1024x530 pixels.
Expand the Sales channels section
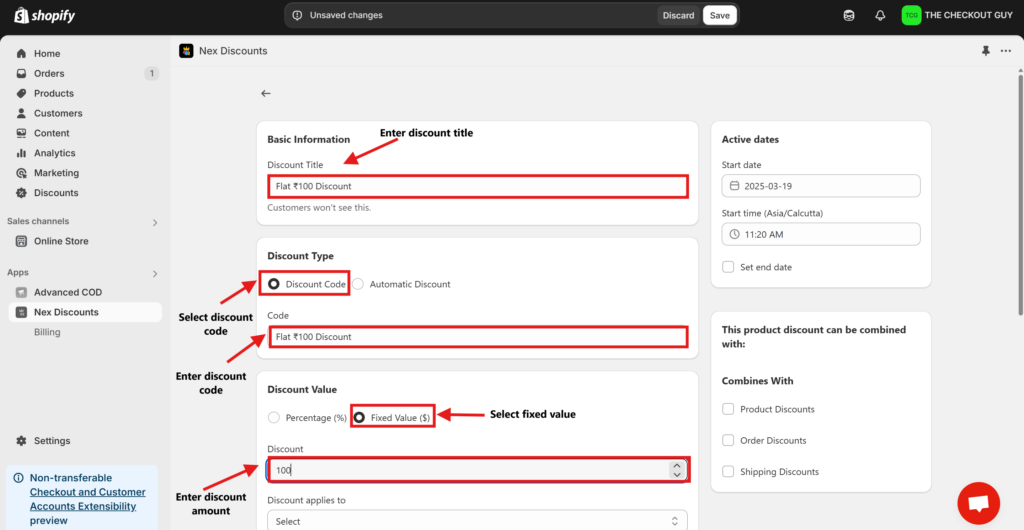click(155, 222)
